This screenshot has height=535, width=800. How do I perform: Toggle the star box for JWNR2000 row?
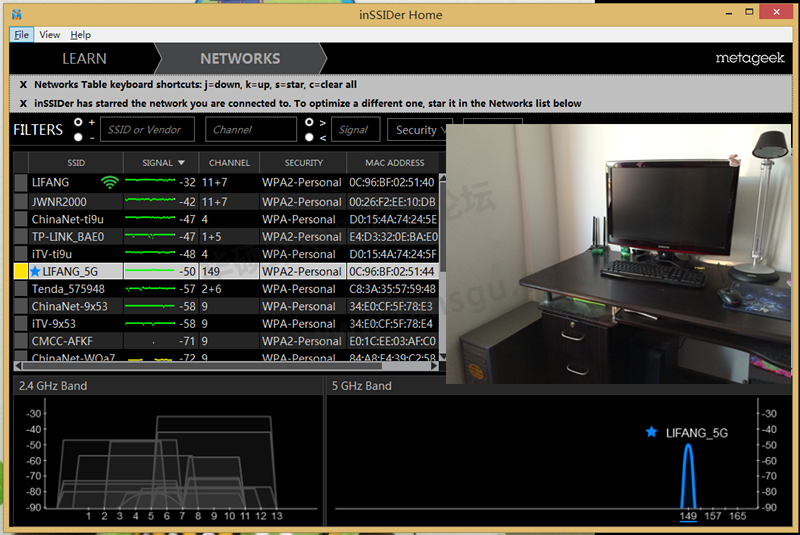click(20, 201)
